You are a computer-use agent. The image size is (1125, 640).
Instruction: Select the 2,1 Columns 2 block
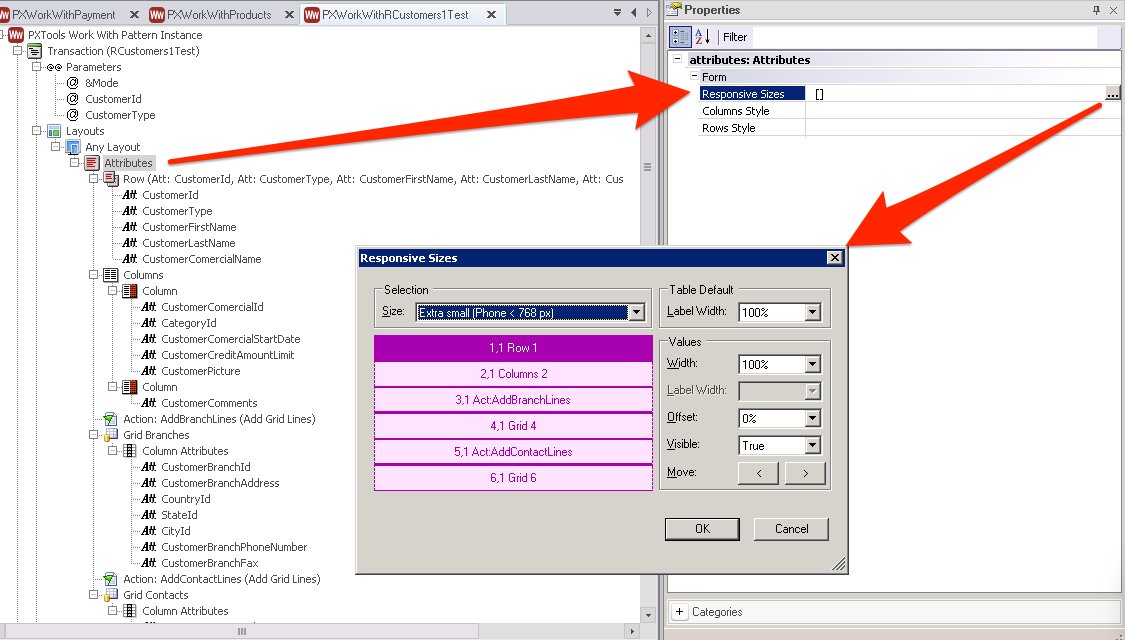tap(513, 374)
